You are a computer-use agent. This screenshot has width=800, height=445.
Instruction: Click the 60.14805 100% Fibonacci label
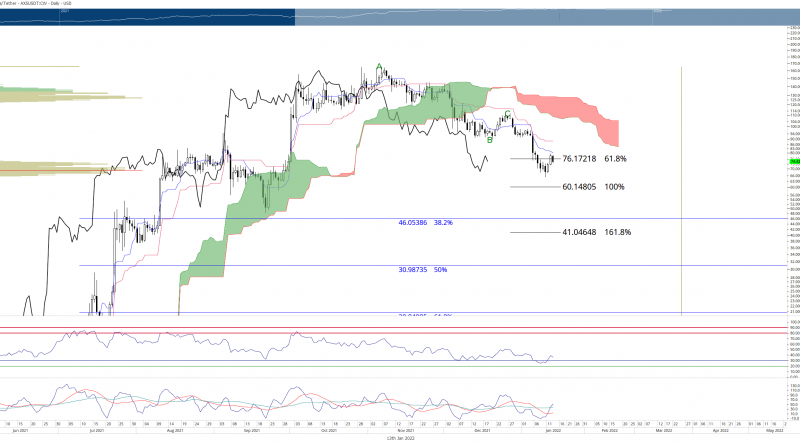coord(592,187)
